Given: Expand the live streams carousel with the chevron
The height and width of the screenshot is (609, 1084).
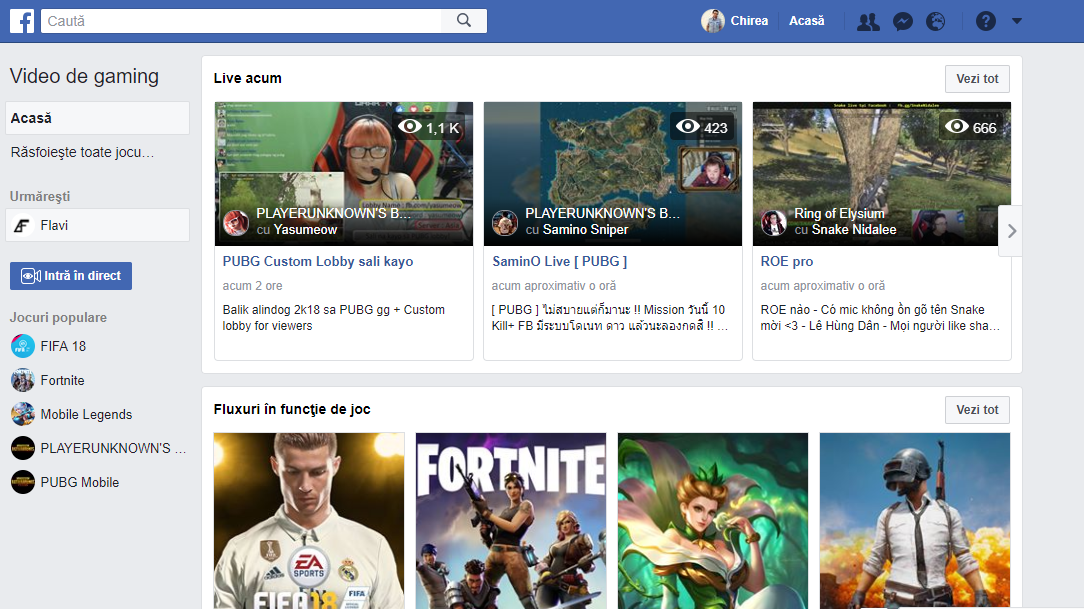Looking at the screenshot, I should click(1010, 230).
